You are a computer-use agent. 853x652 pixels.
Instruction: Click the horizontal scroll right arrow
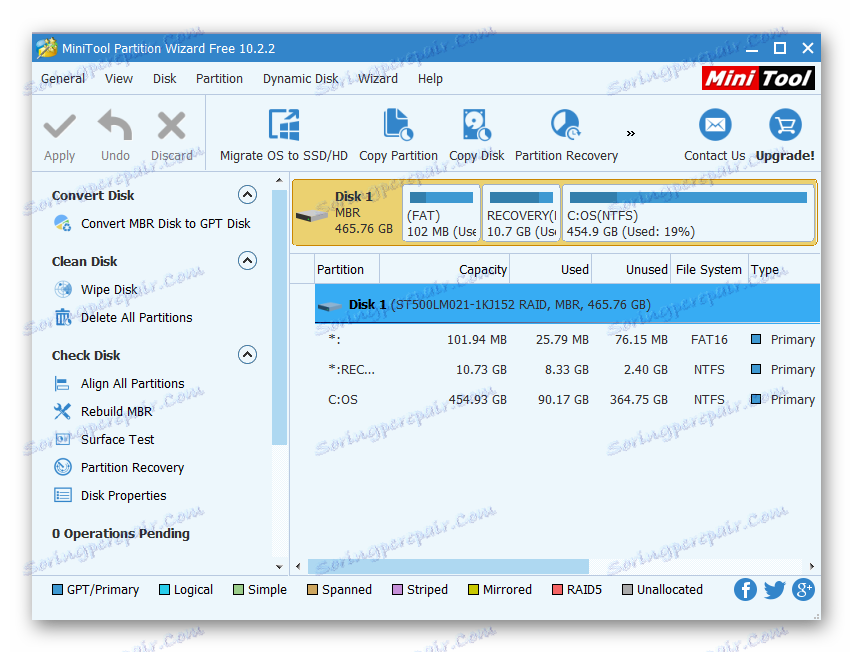[x=812, y=566]
